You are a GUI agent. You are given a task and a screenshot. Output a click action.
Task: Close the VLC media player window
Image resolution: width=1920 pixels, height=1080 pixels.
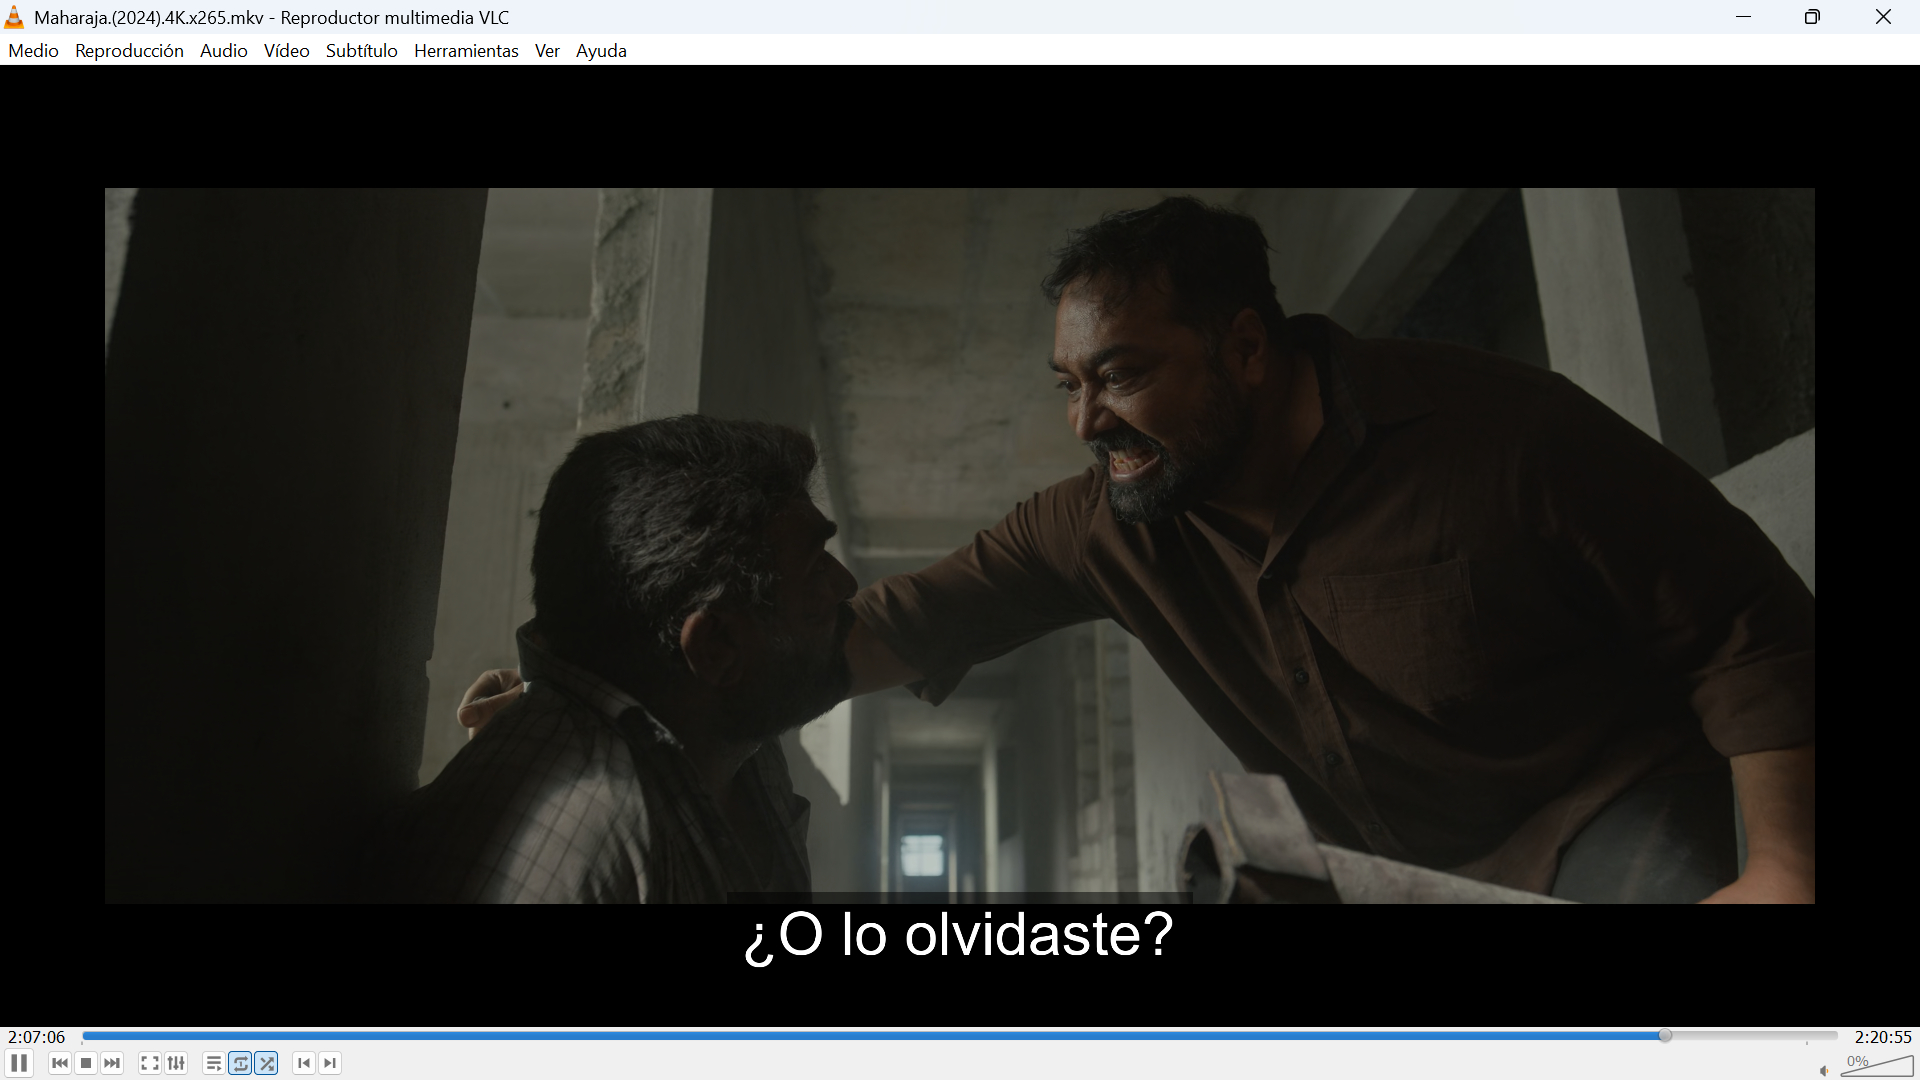coord(1883,17)
